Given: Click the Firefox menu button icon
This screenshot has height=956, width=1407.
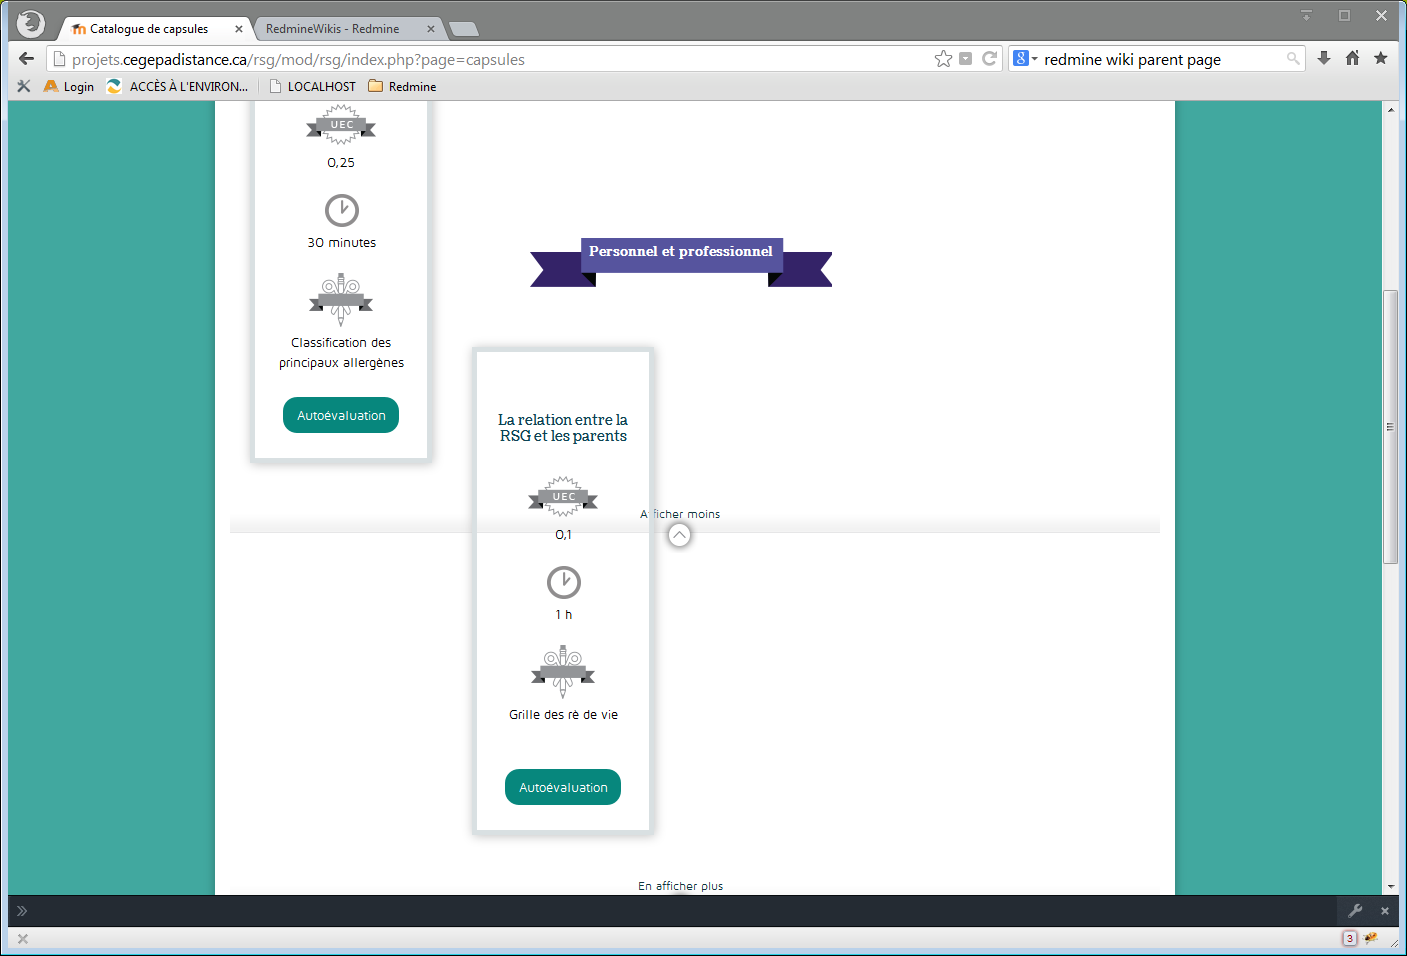Looking at the screenshot, I should [31, 23].
